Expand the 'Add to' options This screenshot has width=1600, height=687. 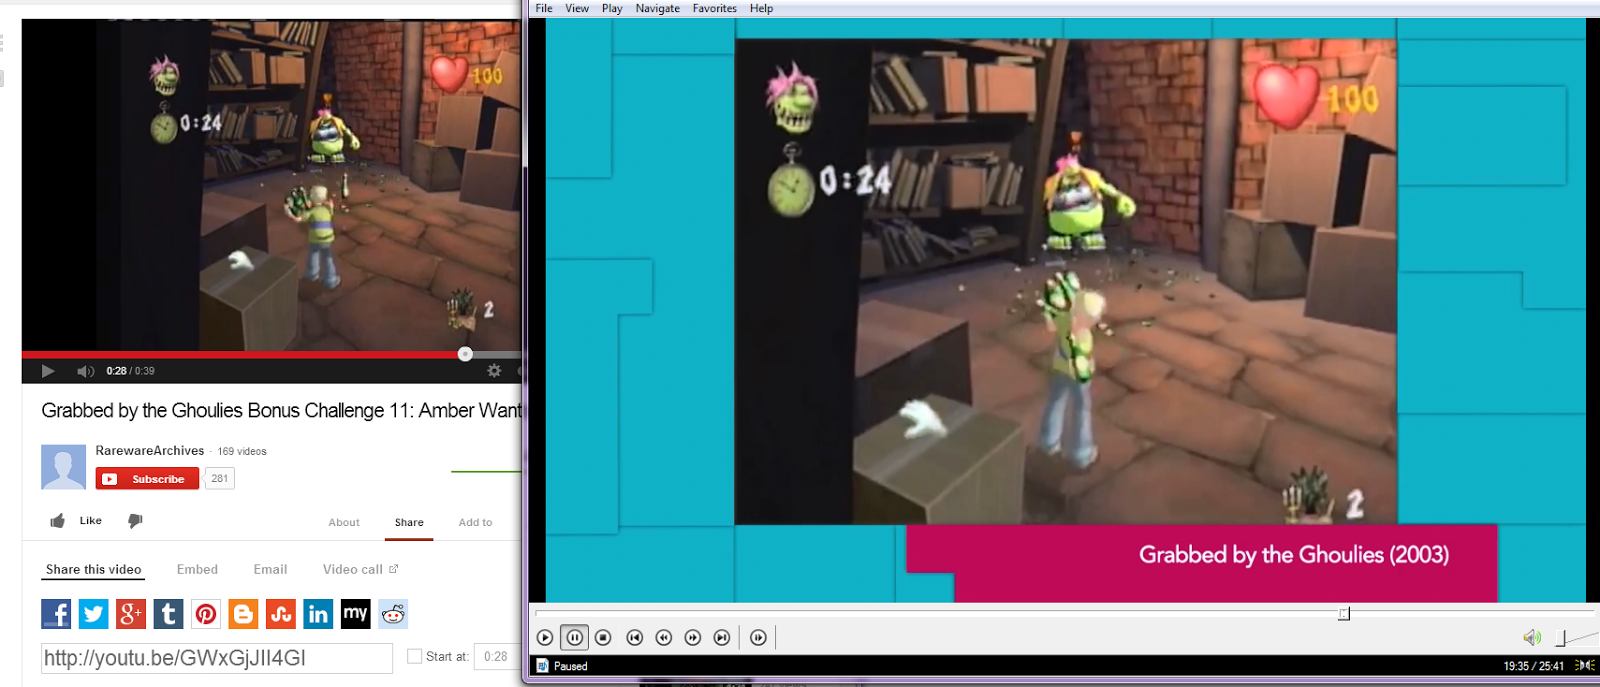[x=475, y=522]
